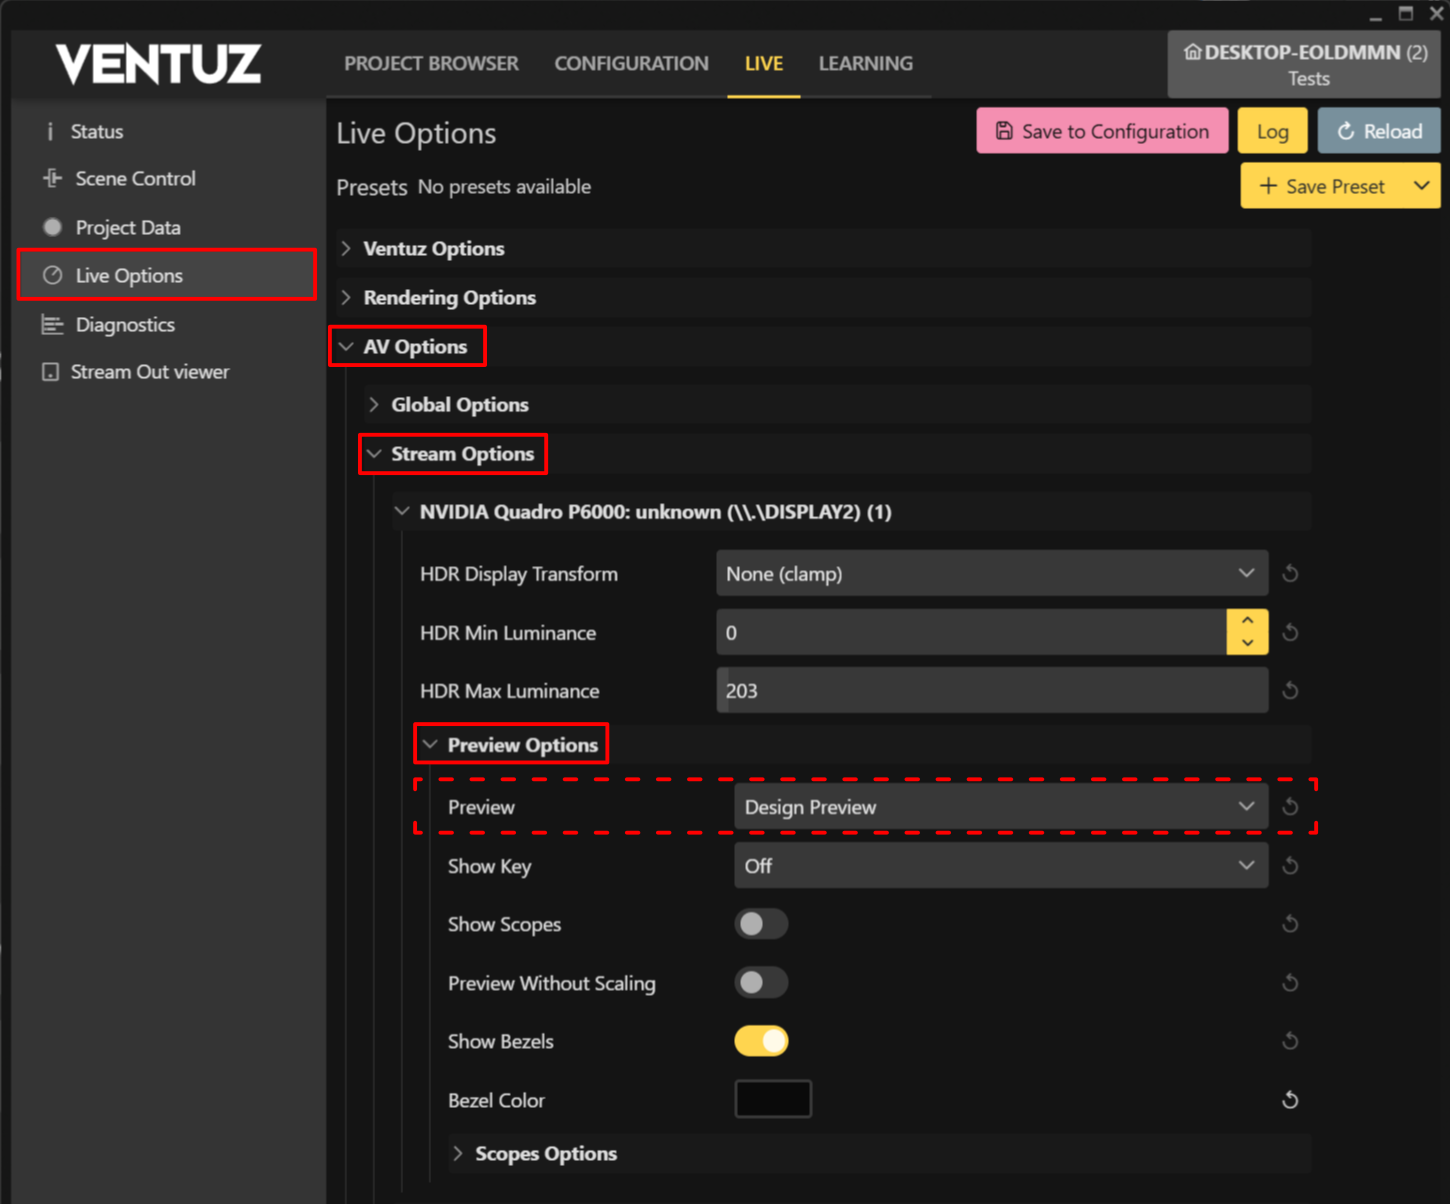Image resolution: width=1450 pixels, height=1204 pixels.
Task: Expand the Scopes Options section
Action: [x=545, y=1154]
